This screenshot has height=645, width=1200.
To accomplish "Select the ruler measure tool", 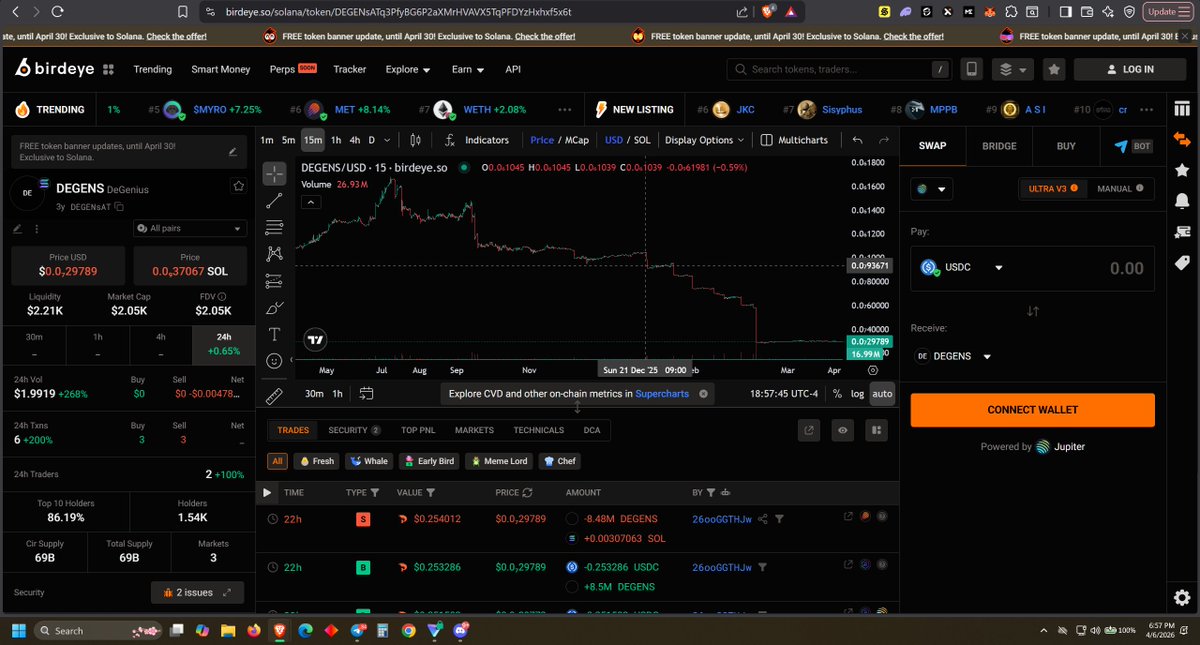I will click(274, 397).
